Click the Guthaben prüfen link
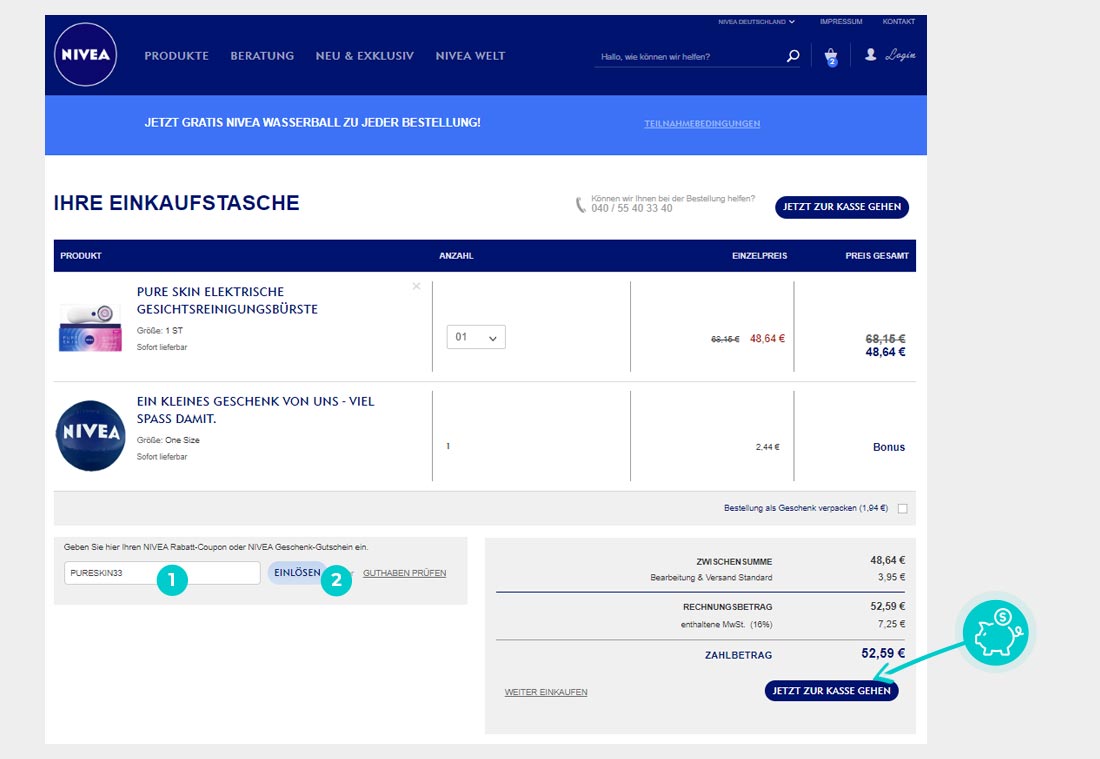 coord(404,573)
